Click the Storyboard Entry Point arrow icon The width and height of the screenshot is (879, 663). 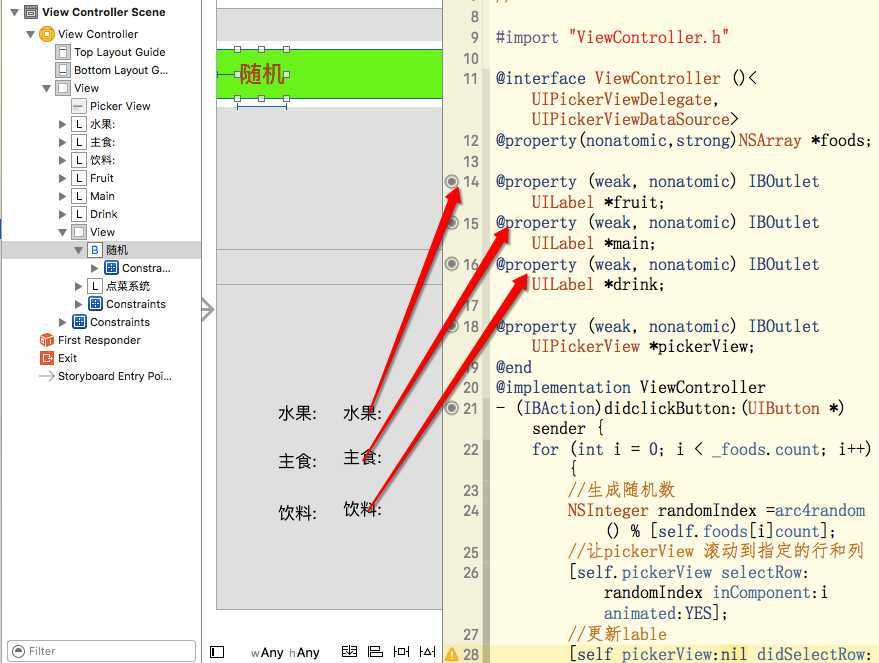tap(47, 376)
